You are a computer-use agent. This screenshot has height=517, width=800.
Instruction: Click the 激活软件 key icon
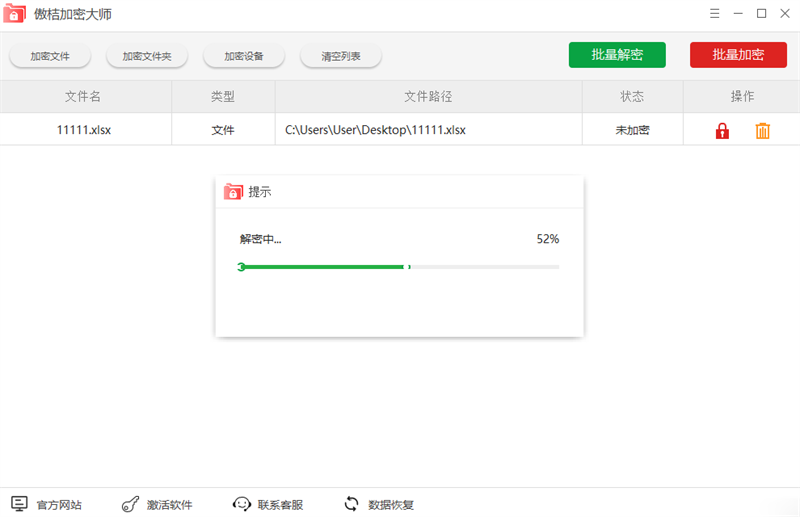129,503
